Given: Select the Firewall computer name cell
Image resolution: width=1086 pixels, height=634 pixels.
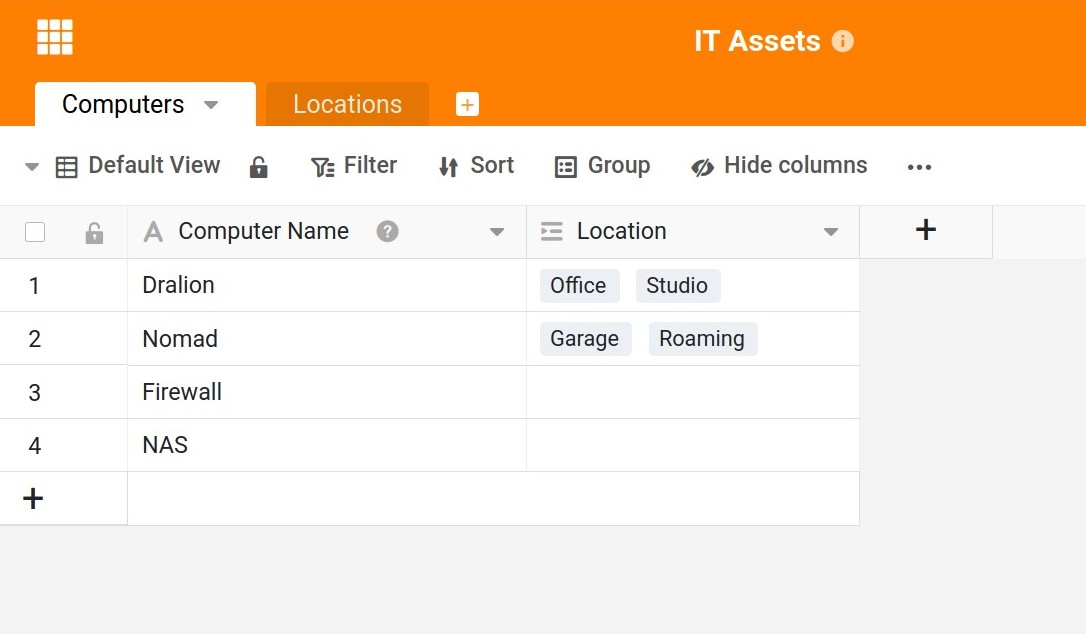Looking at the screenshot, I should [326, 392].
